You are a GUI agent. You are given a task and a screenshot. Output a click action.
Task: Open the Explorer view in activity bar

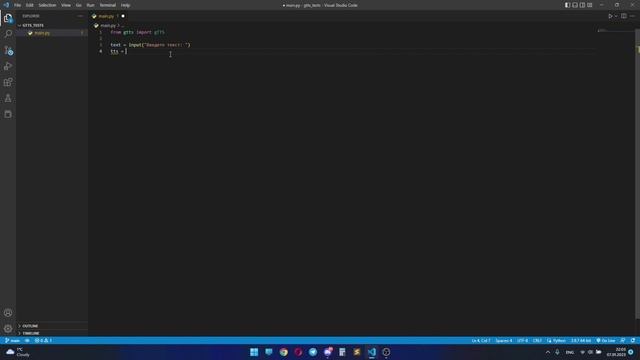(8, 18)
